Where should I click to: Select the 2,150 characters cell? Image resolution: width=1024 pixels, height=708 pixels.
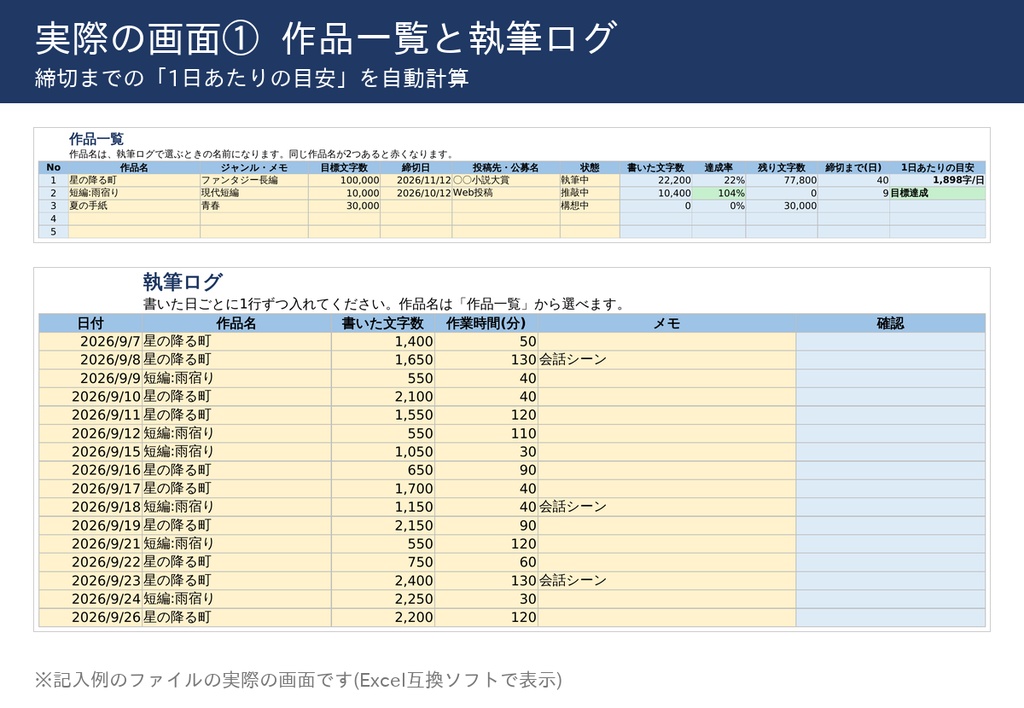[383, 525]
